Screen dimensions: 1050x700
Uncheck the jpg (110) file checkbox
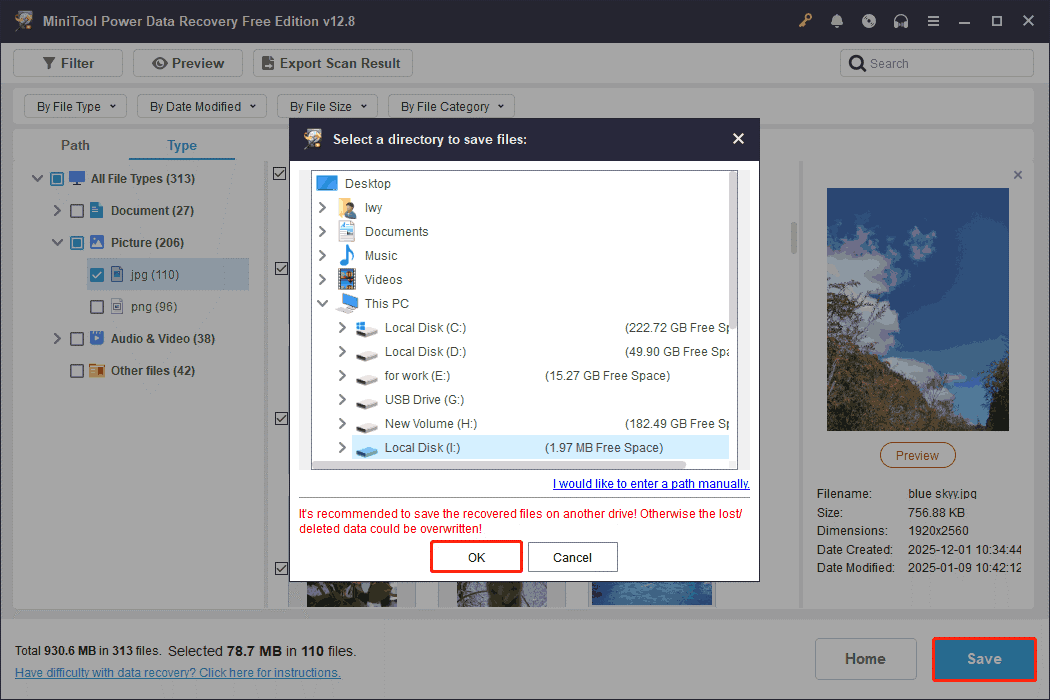[x=97, y=274]
